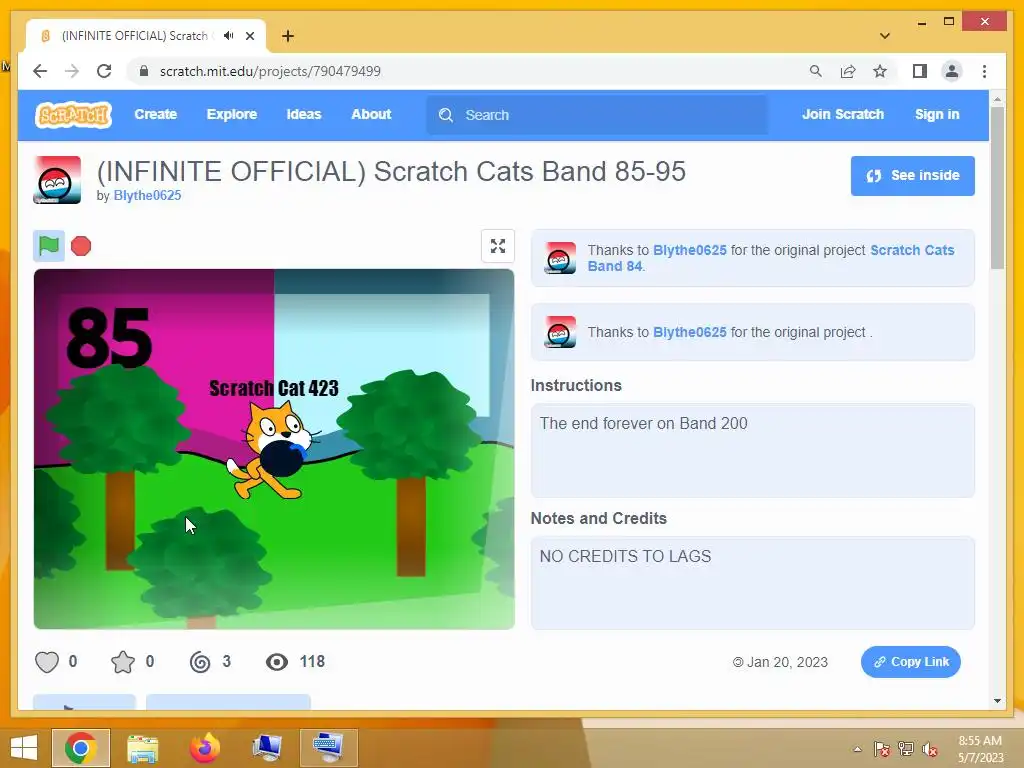Open author Blythe0625 profile link under title
1024x768 pixels.
147,195
